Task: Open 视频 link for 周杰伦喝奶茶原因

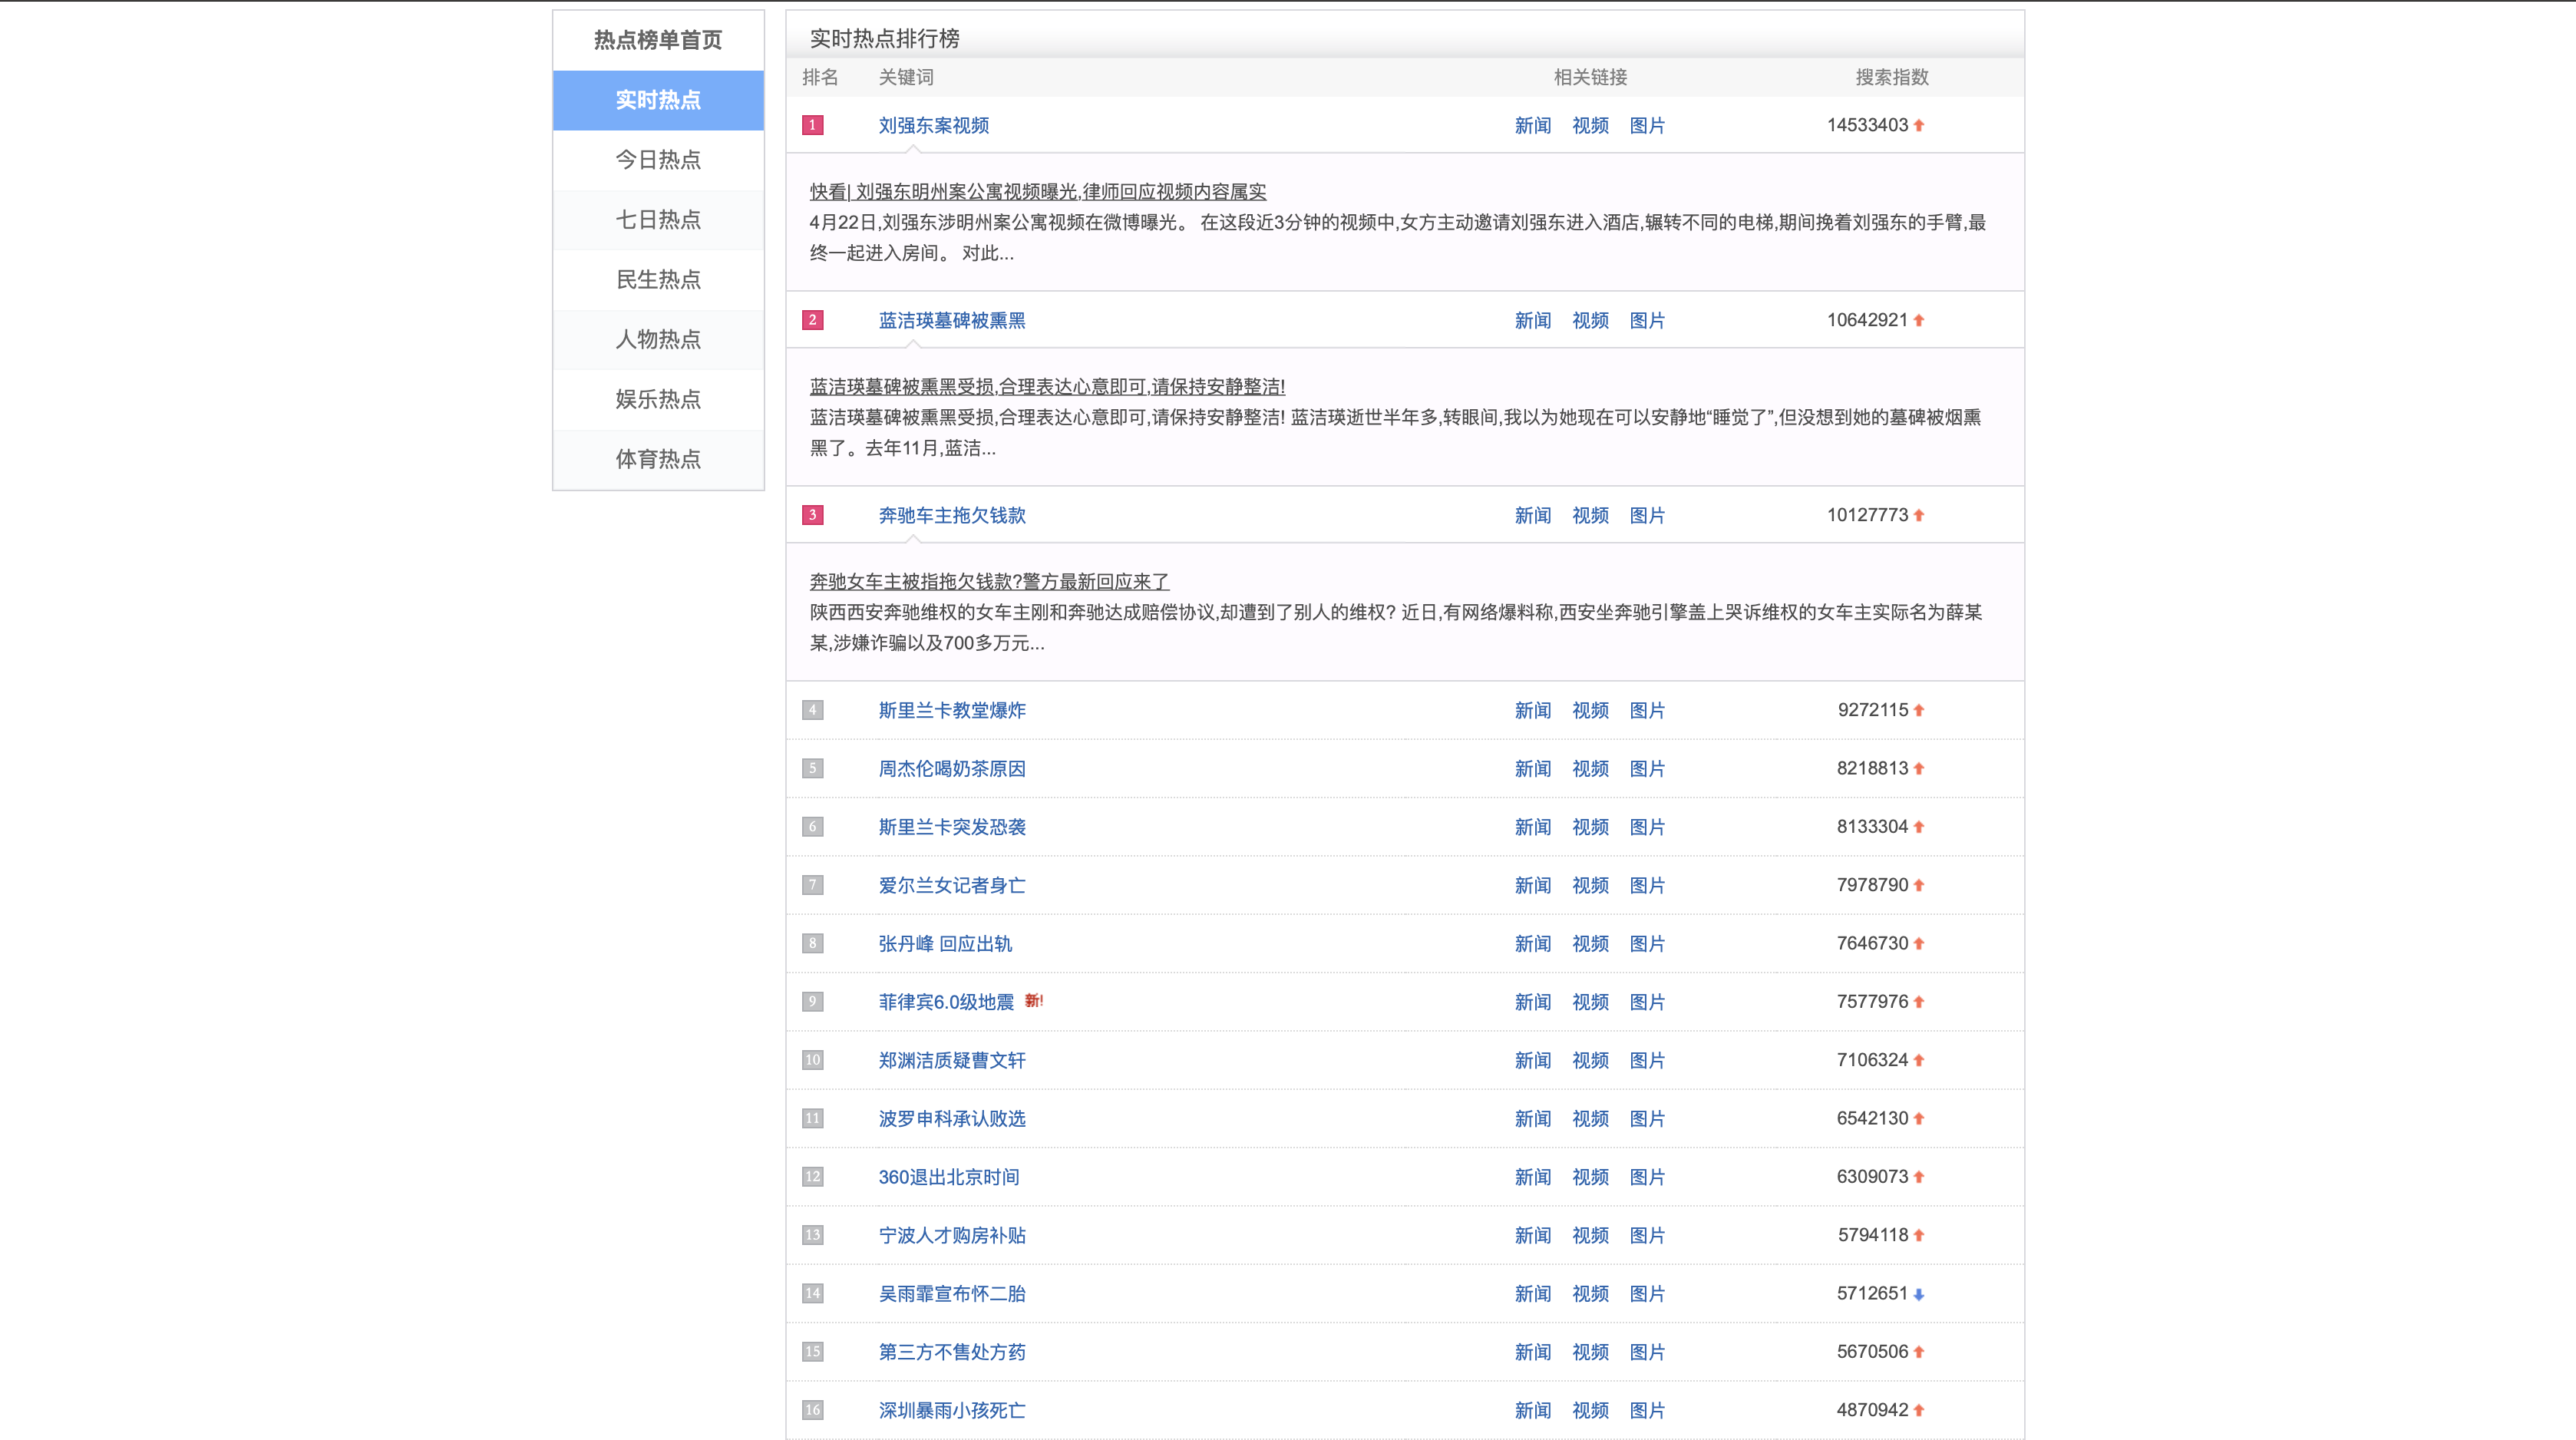Action: [1590, 769]
